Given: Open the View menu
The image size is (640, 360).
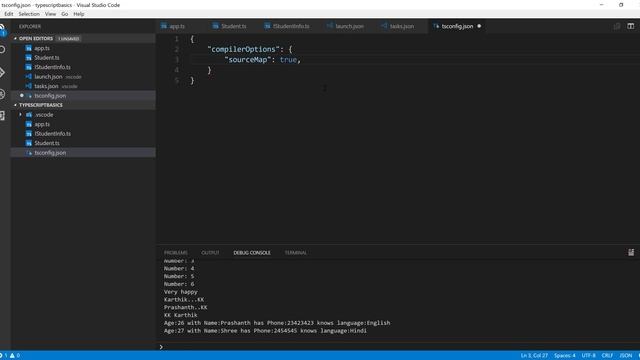Looking at the screenshot, I should click(50, 14).
